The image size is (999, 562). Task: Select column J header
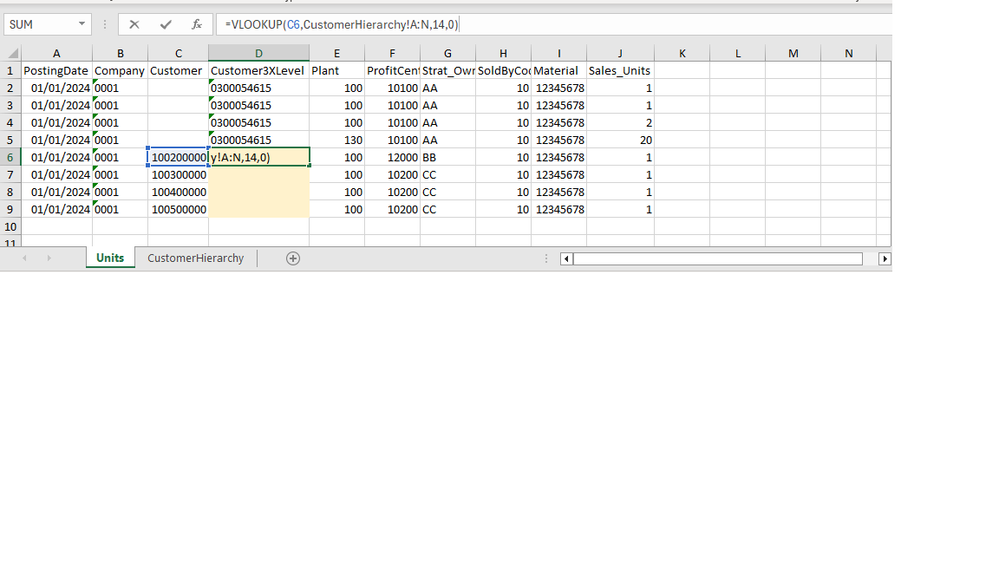point(620,54)
